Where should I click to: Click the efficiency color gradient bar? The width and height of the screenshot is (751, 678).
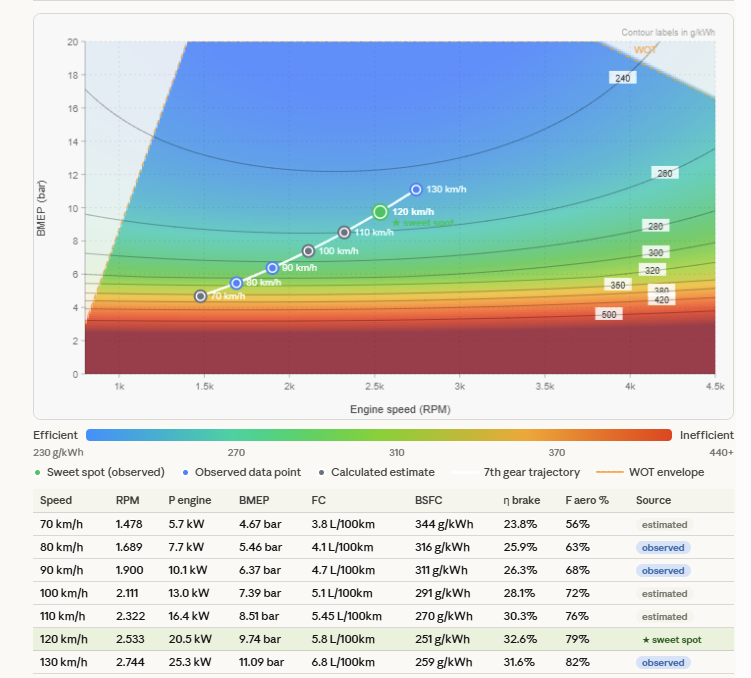(x=378, y=435)
